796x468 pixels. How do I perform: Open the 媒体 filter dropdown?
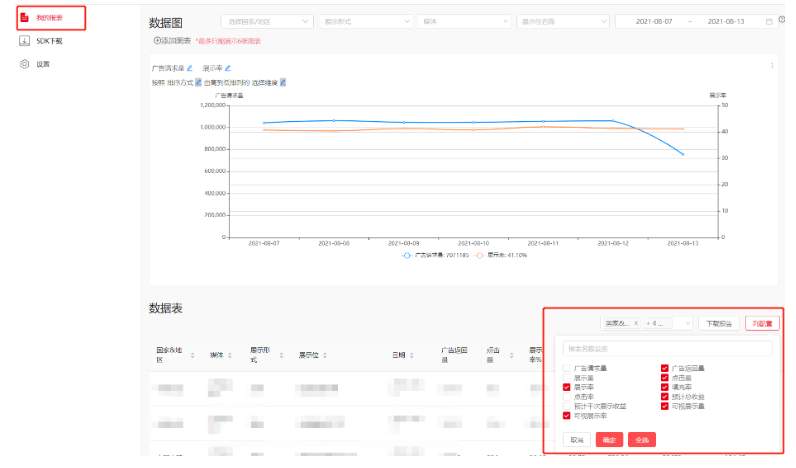(464, 21)
